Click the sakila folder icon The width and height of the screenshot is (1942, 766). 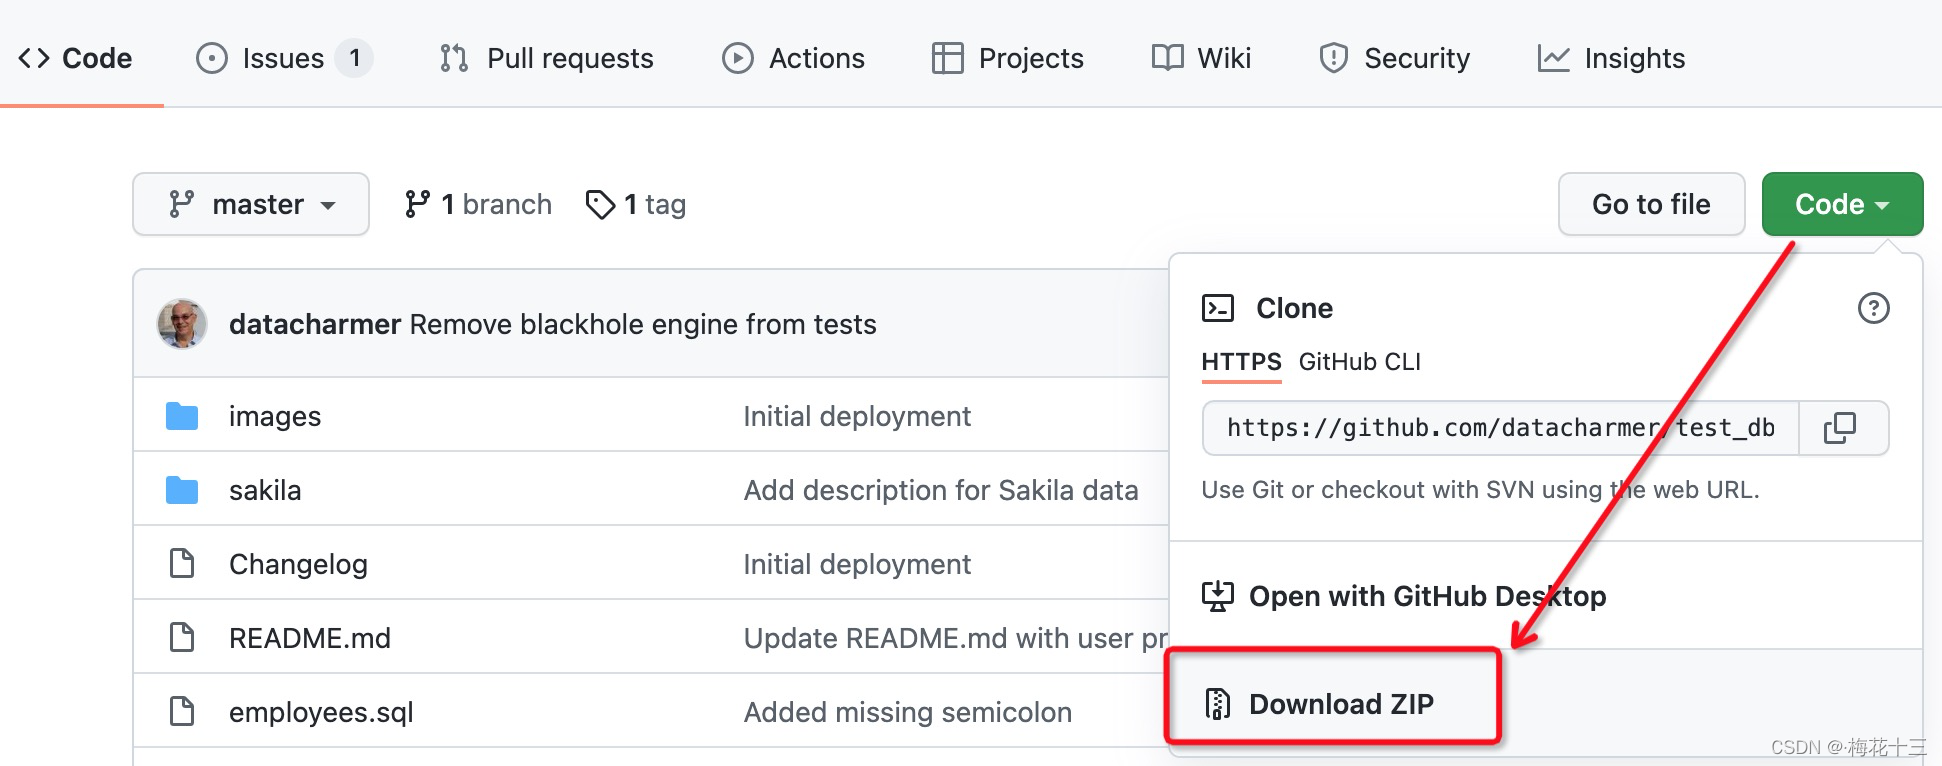tap(182, 490)
